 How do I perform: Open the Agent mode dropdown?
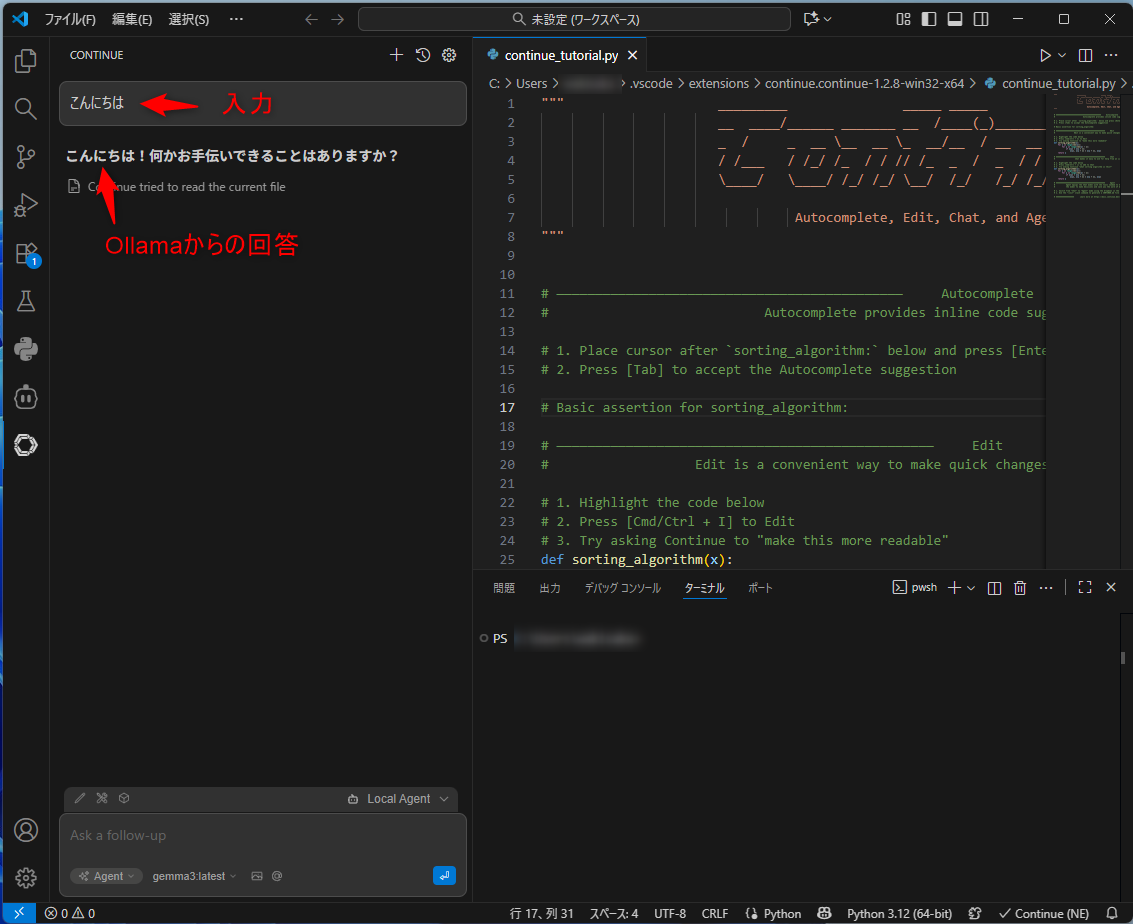[x=106, y=876]
